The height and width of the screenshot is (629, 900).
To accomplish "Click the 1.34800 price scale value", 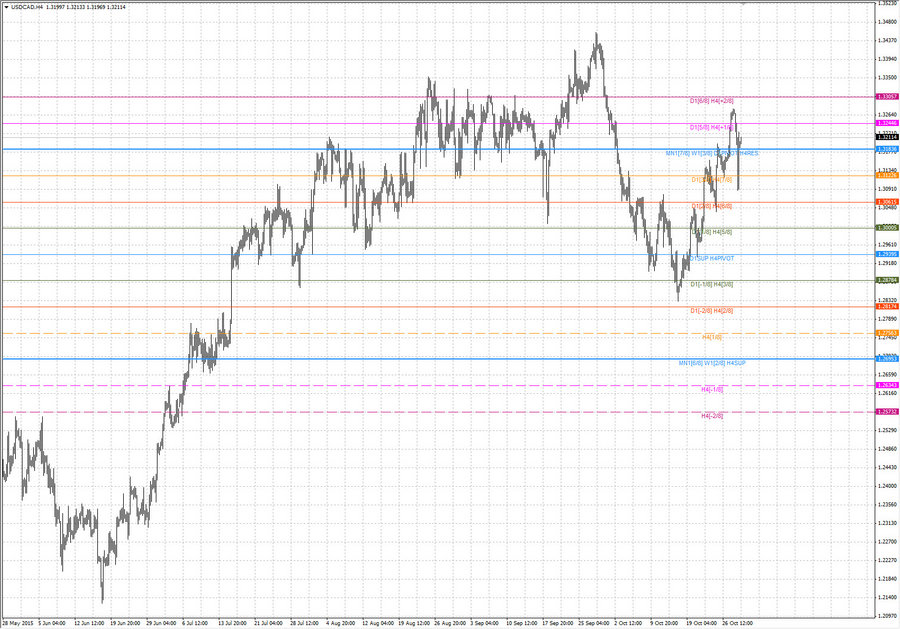I will (887, 22).
